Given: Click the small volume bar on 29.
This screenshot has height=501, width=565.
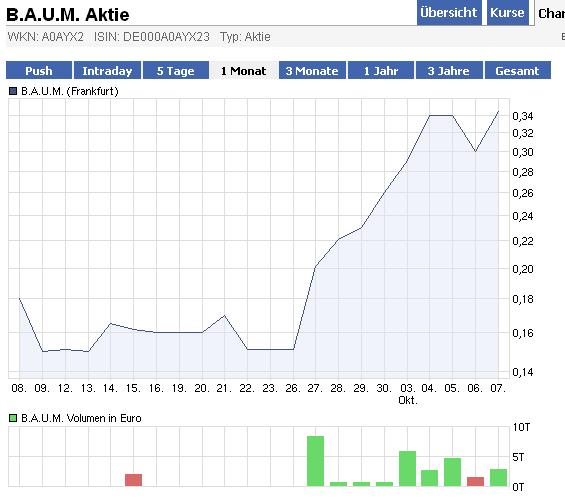Looking at the screenshot, I should [361, 484].
